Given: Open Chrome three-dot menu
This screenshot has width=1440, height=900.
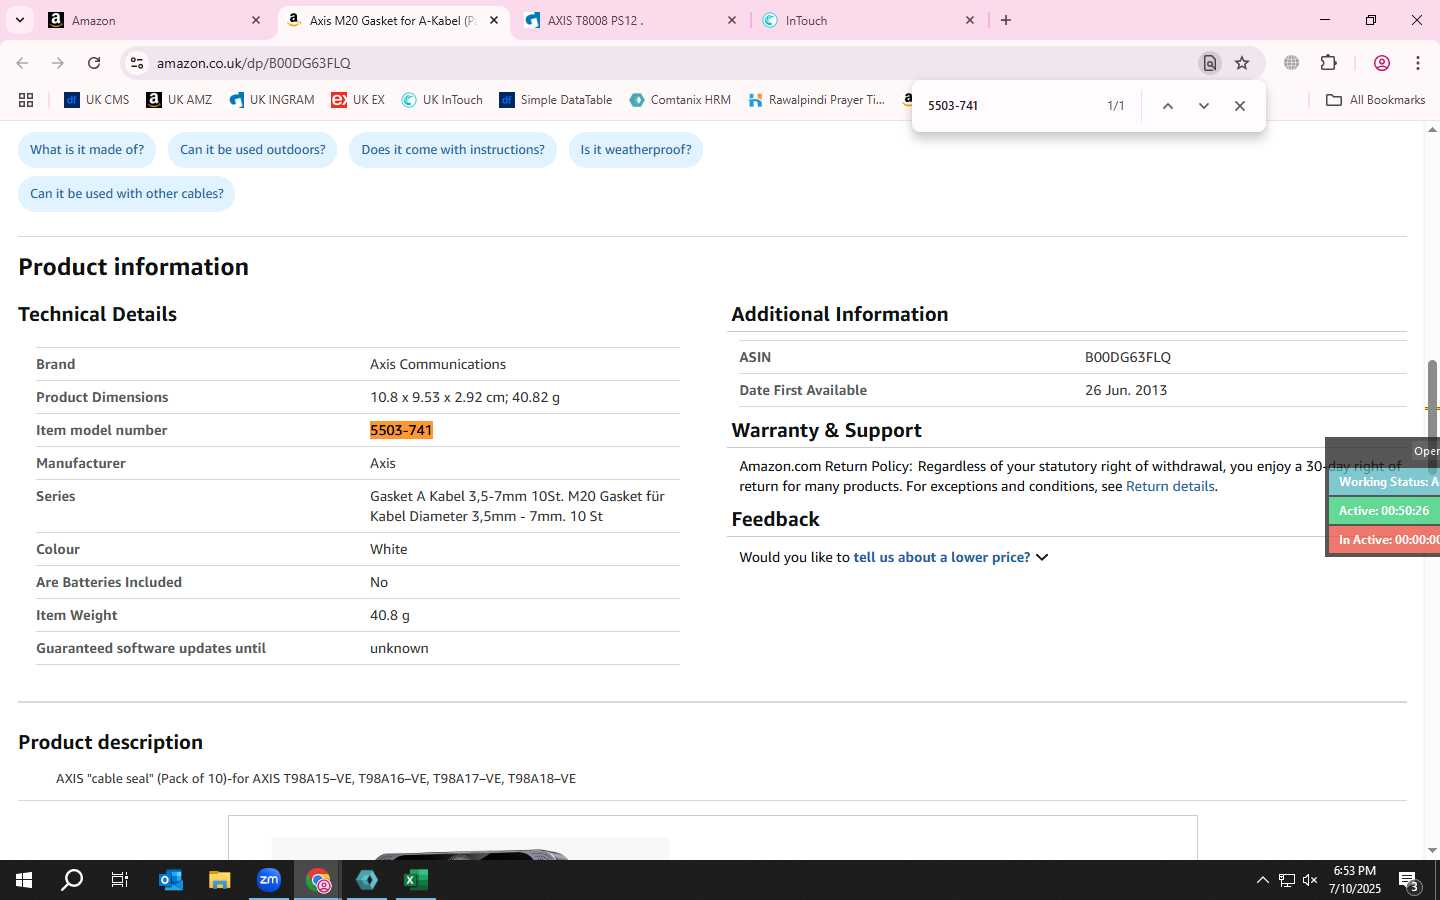Looking at the screenshot, I should tap(1418, 63).
